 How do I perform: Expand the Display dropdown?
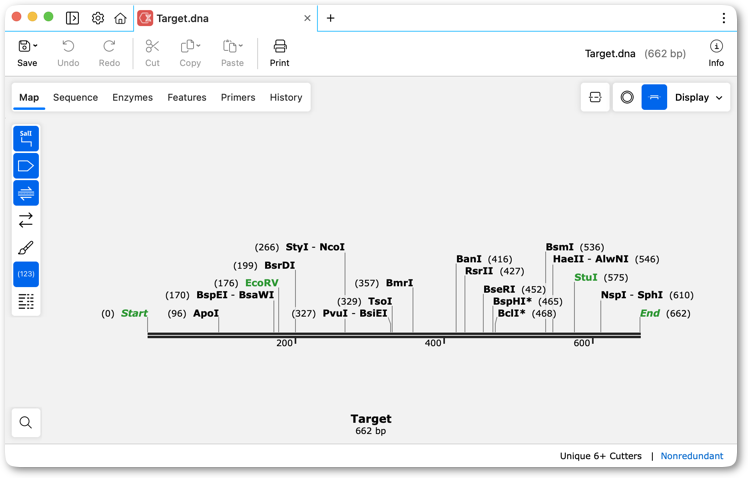(699, 97)
